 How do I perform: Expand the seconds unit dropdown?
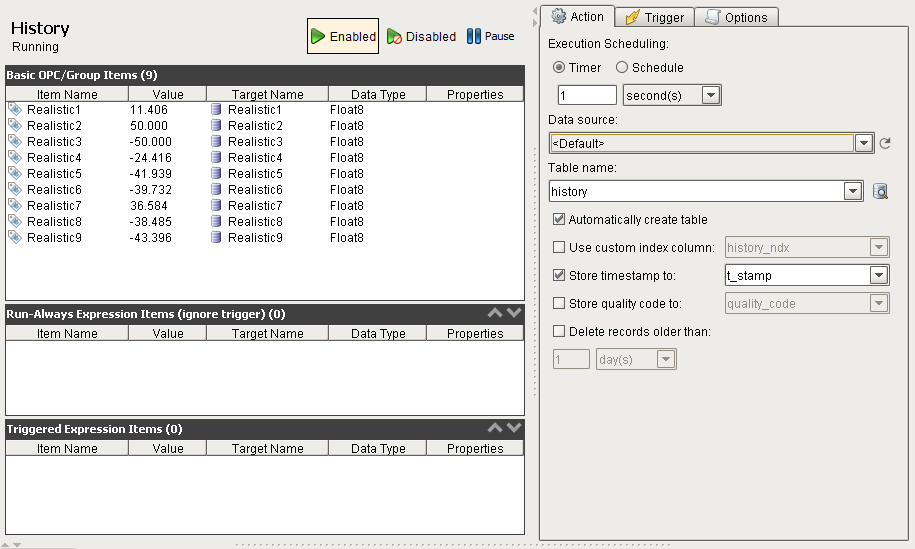(x=711, y=95)
